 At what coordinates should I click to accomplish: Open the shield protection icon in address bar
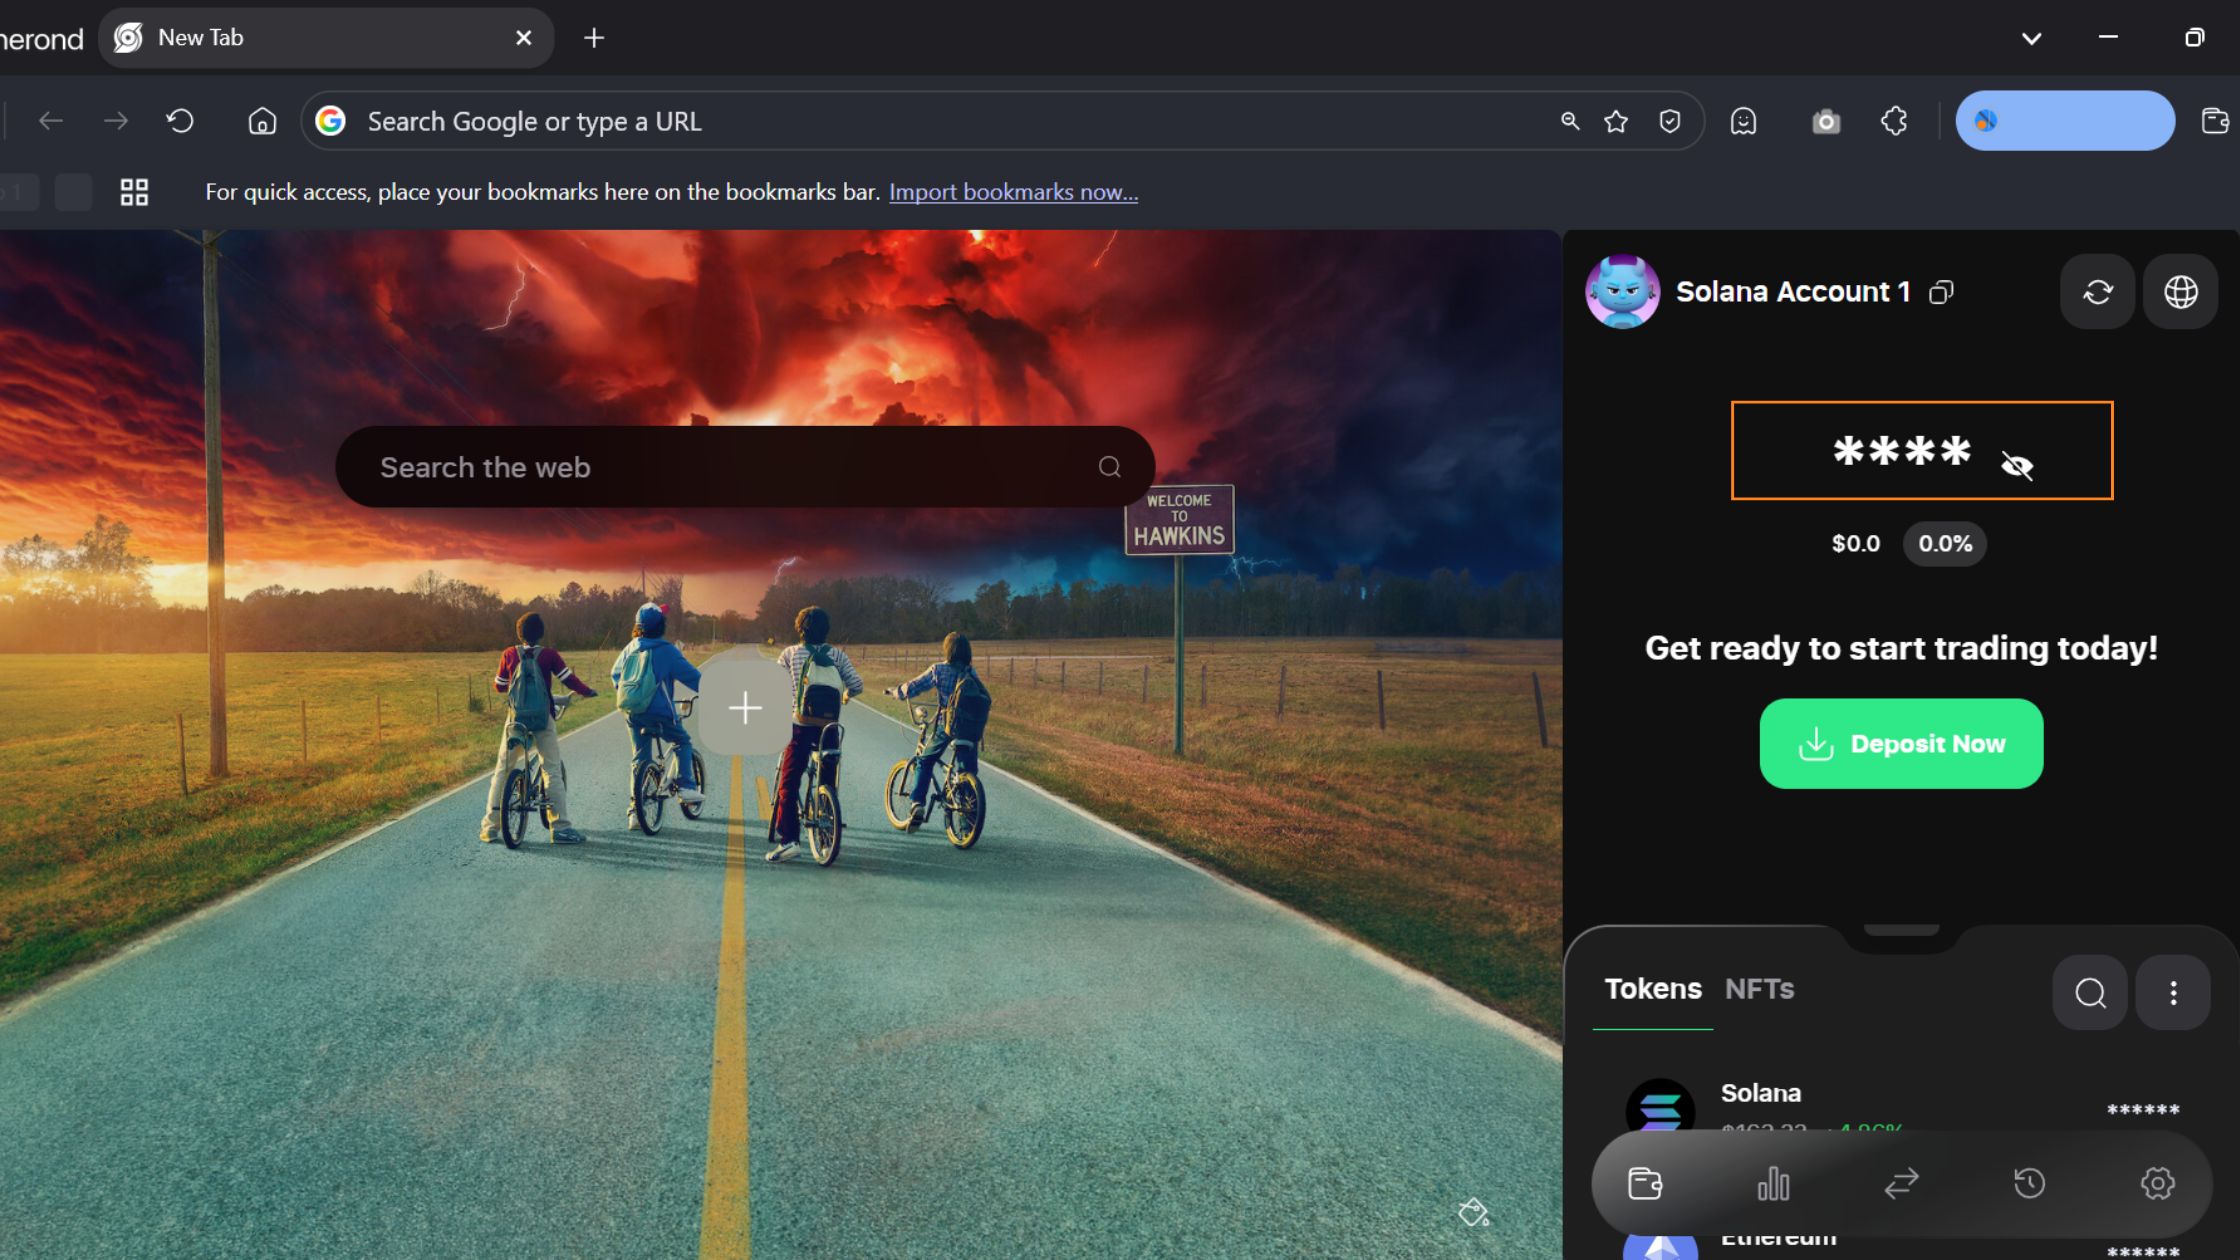1669,121
